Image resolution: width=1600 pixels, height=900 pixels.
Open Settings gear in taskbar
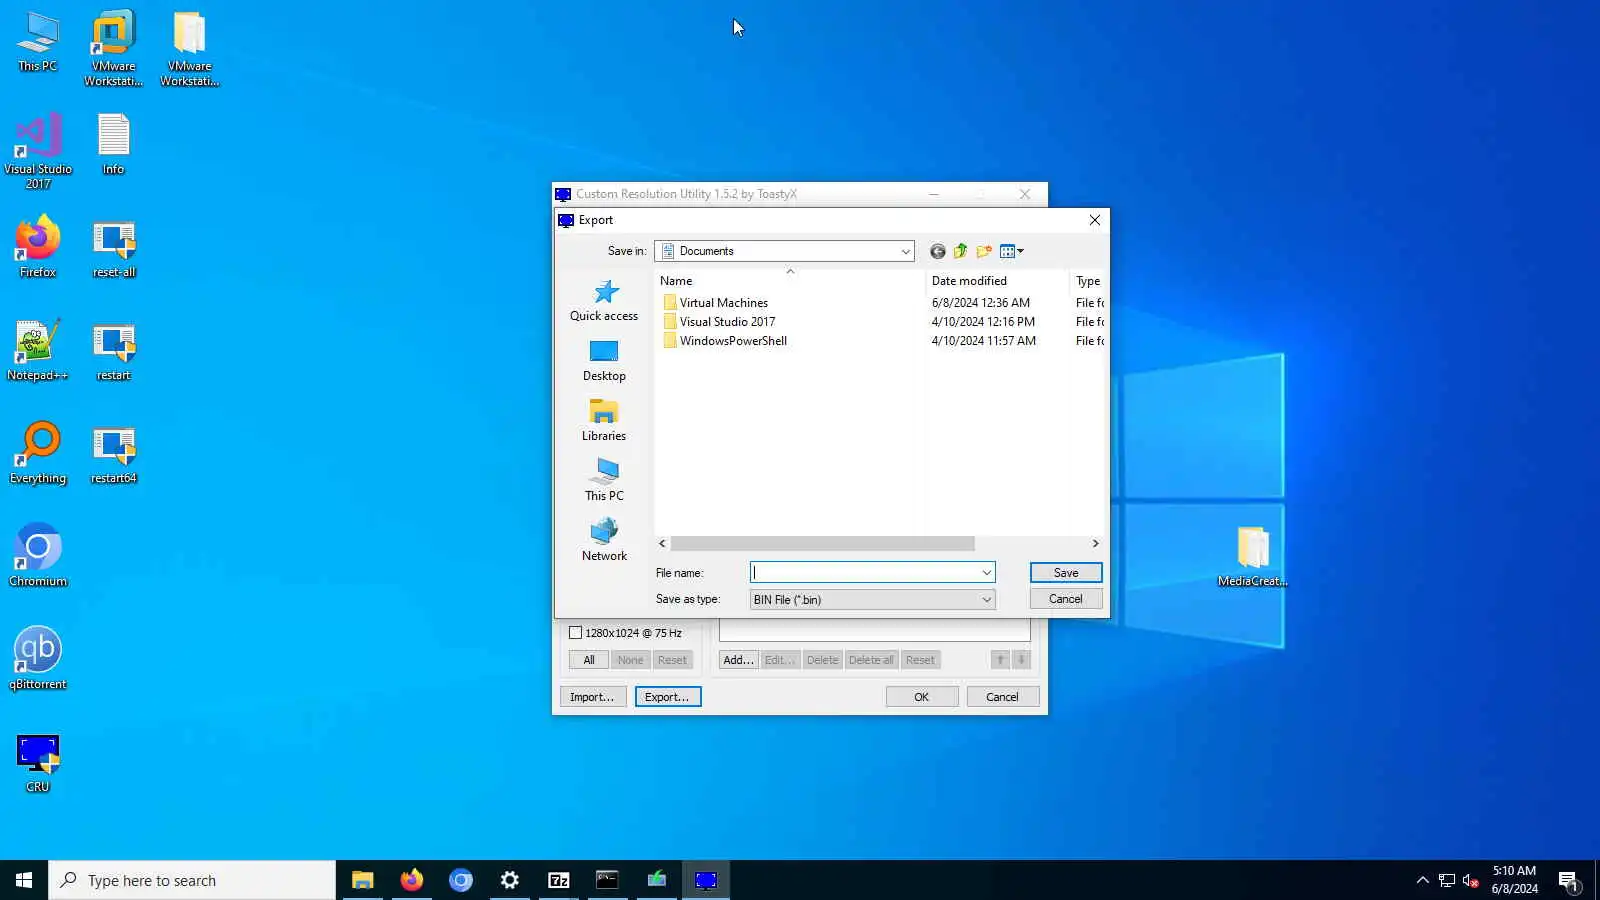[510, 880]
